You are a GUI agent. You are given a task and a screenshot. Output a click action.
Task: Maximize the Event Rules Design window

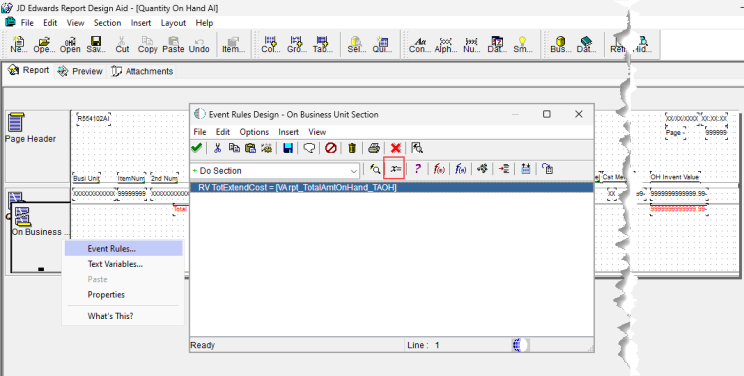(547, 114)
